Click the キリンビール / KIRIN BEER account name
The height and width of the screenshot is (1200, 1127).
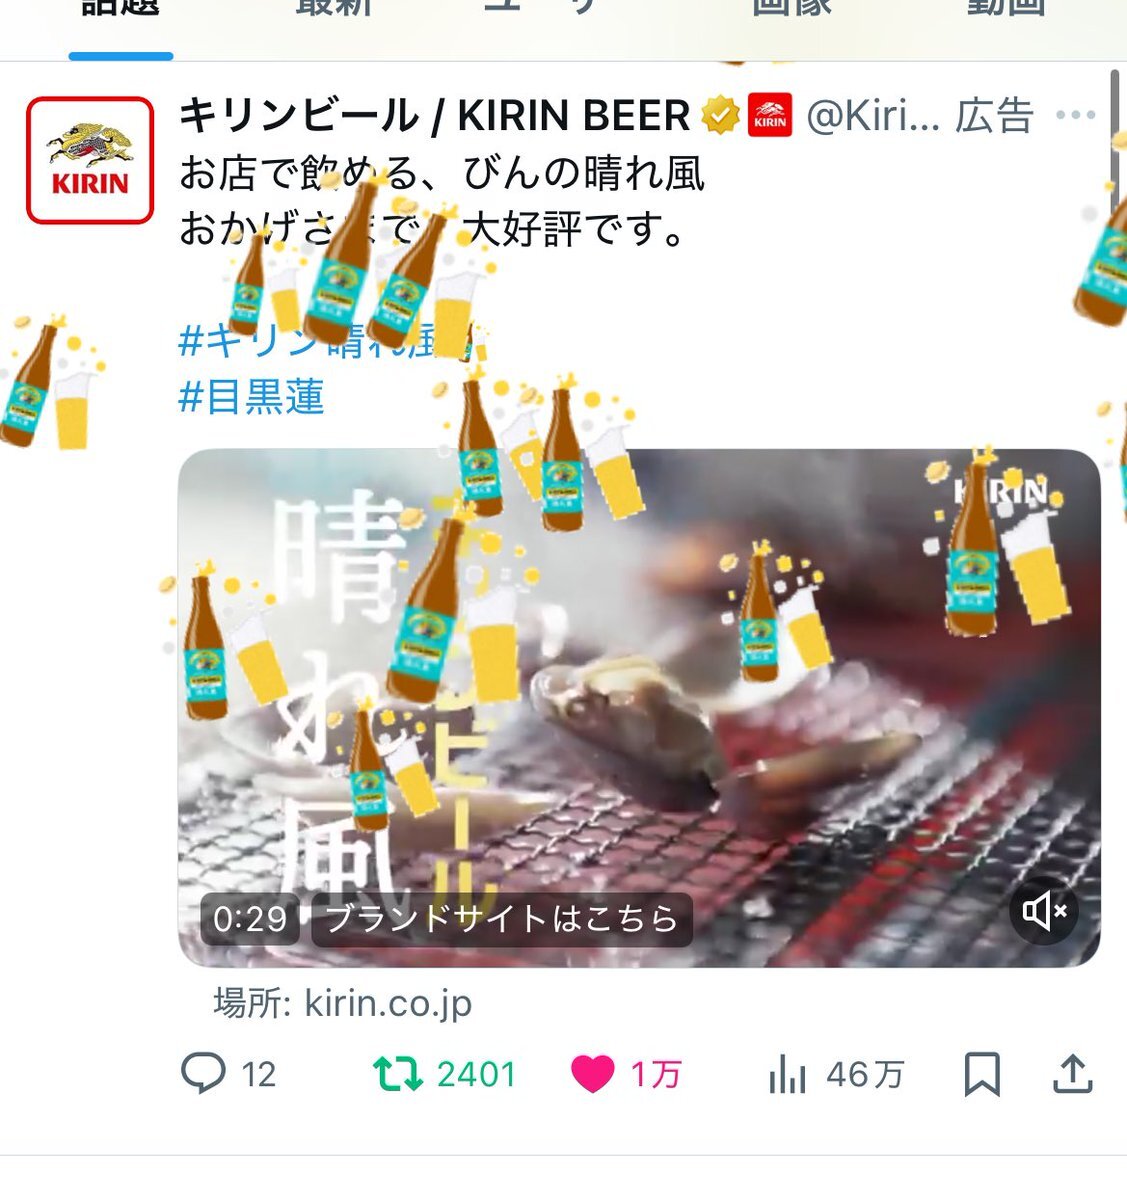[x=435, y=116]
